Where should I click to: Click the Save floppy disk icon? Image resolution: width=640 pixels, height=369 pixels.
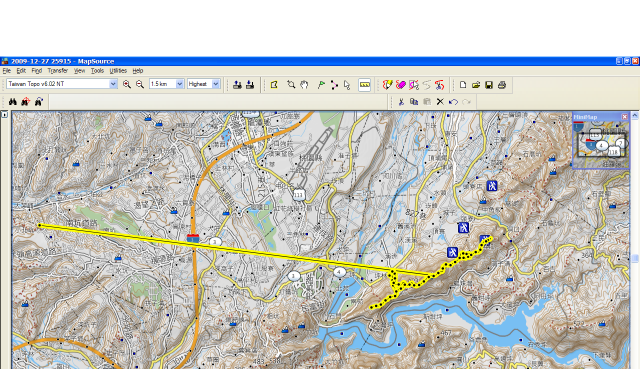[x=489, y=85]
